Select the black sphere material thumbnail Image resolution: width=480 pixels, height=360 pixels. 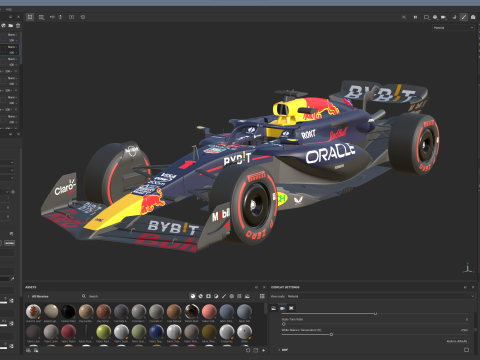(68, 311)
